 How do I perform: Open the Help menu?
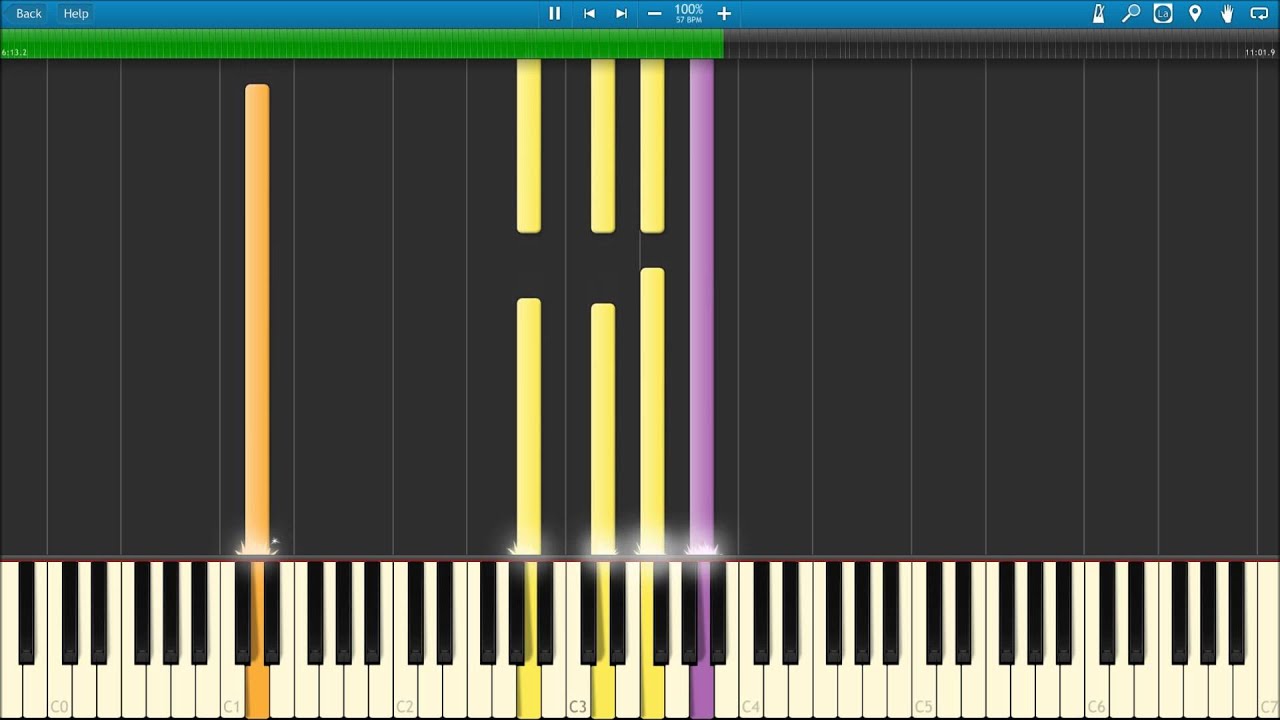click(76, 13)
